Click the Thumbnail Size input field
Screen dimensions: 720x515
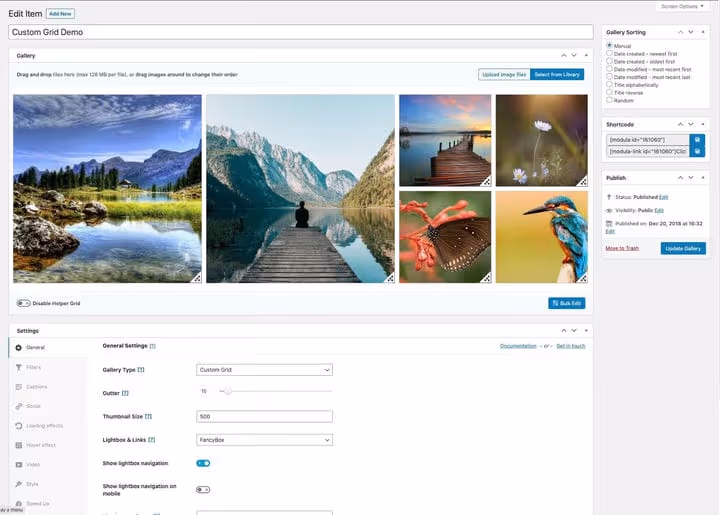tap(264, 416)
